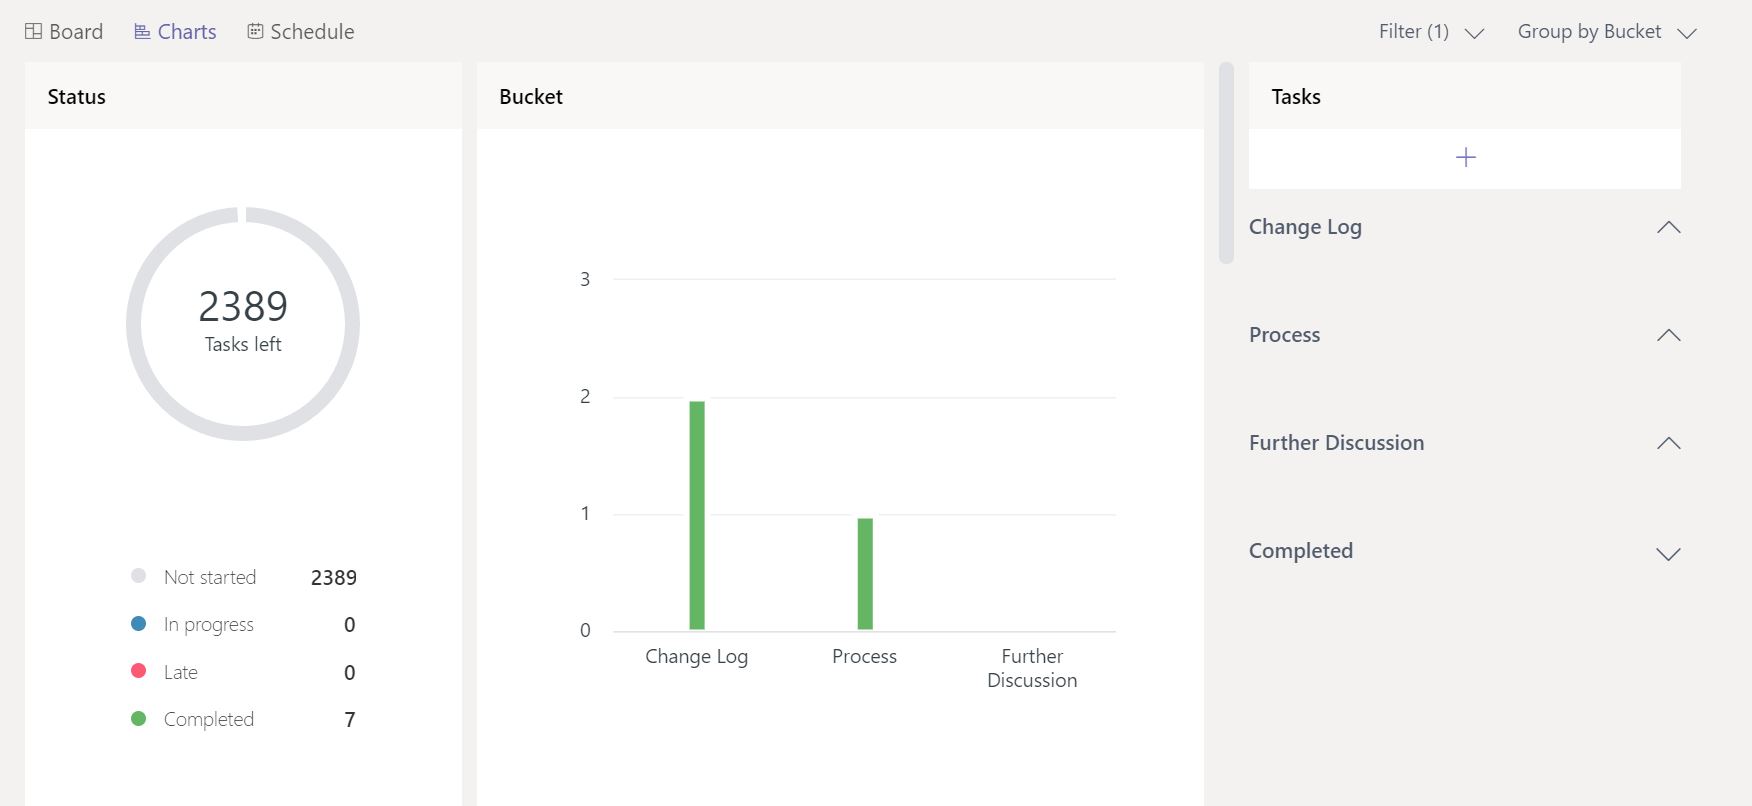Select the Process bucket heading
The image size is (1752, 806).
pyautogui.click(x=1284, y=335)
